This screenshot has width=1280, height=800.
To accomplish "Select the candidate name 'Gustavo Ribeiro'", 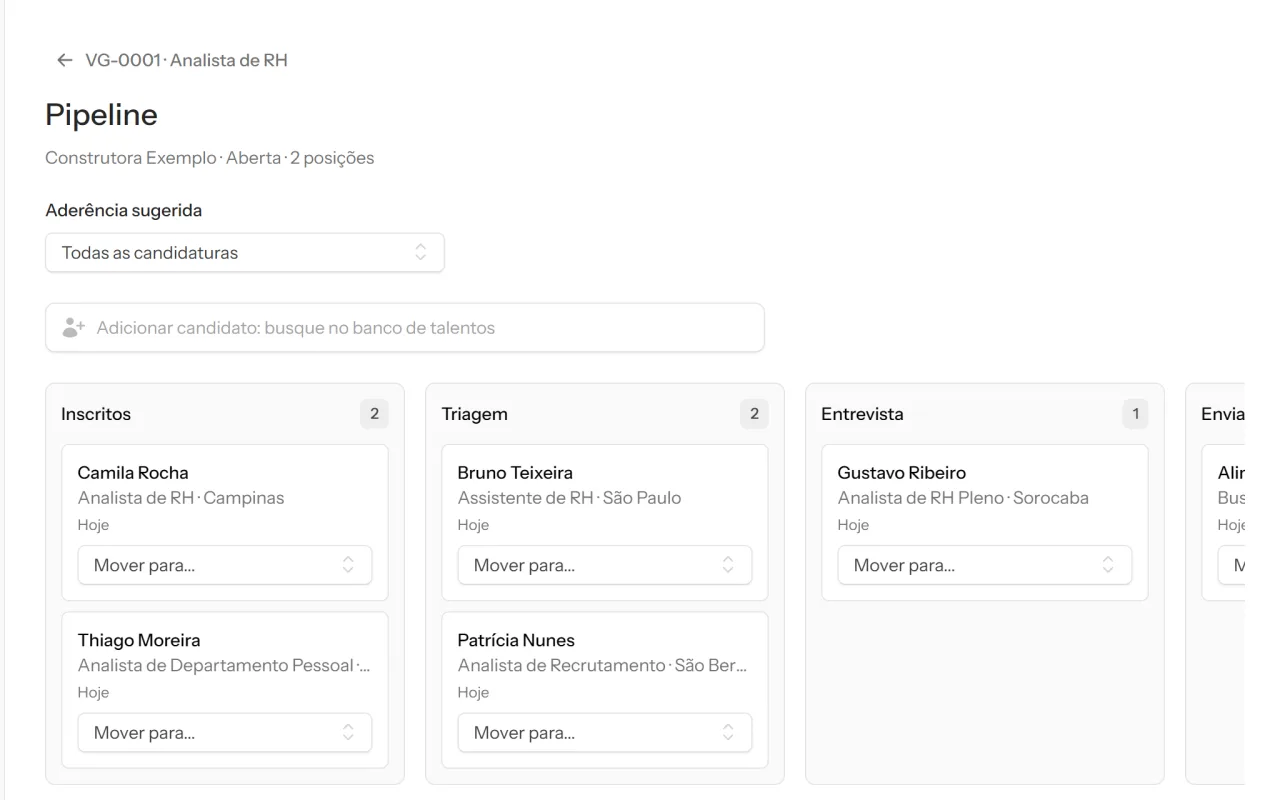I will tap(902, 473).
